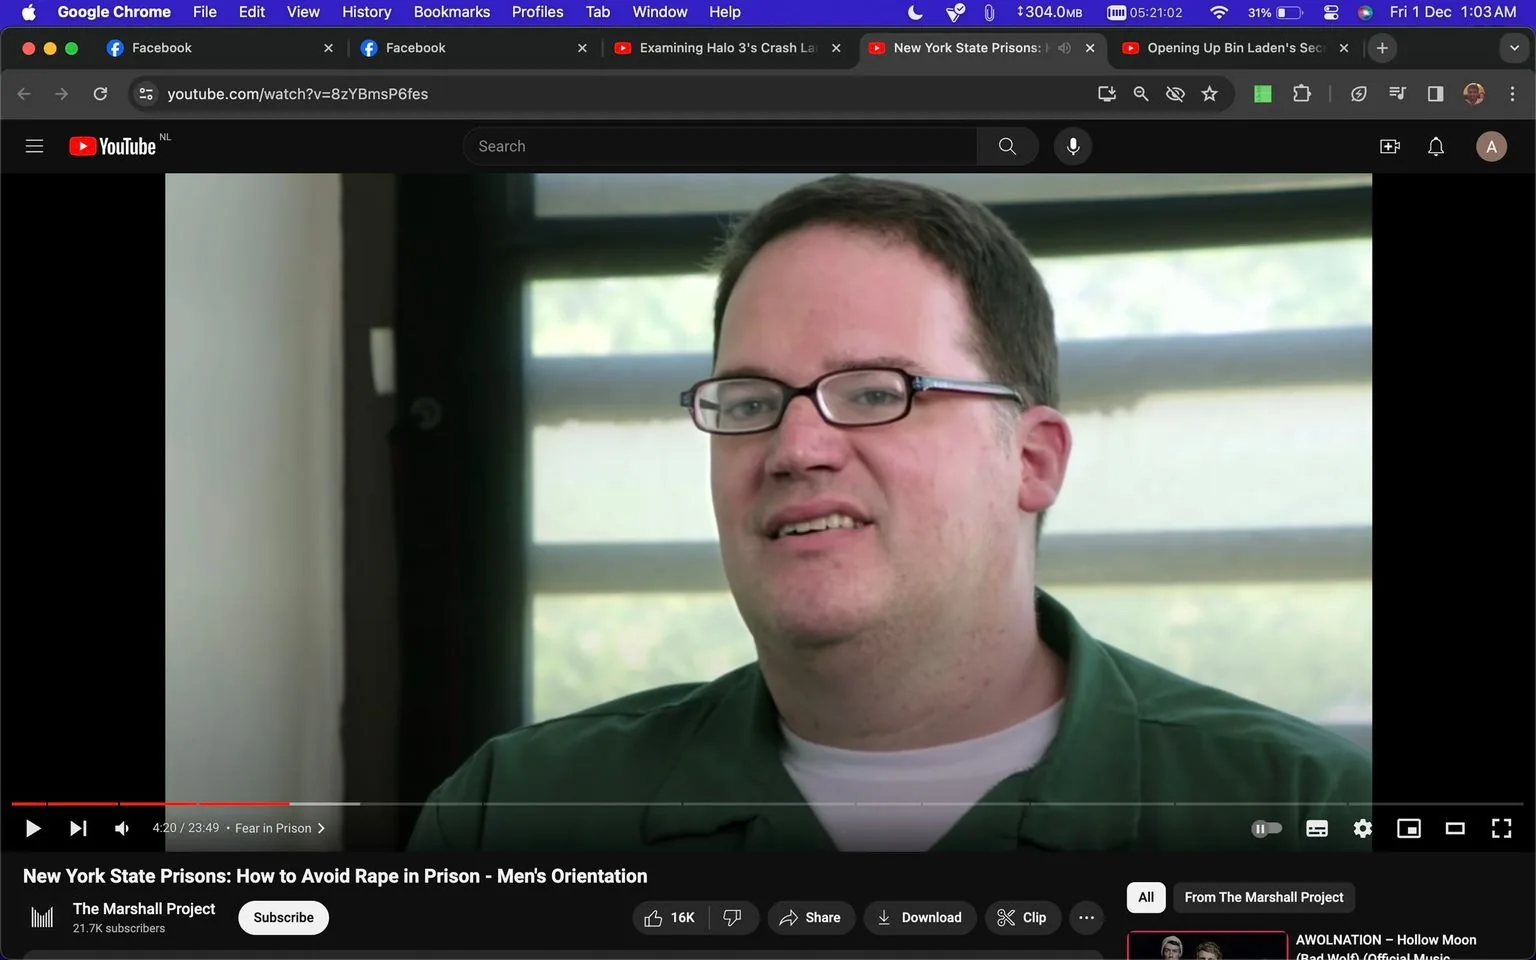Start voice search with the microphone
This screenshot has width=1536, height=960.
(x=1072, y=146)
